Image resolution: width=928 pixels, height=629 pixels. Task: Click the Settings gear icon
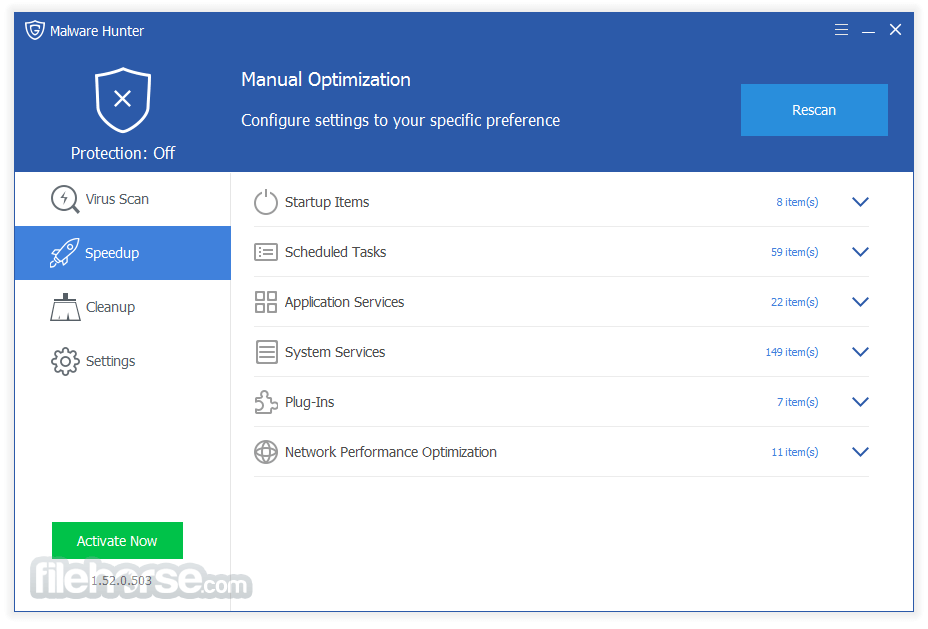tap(65, 361)
